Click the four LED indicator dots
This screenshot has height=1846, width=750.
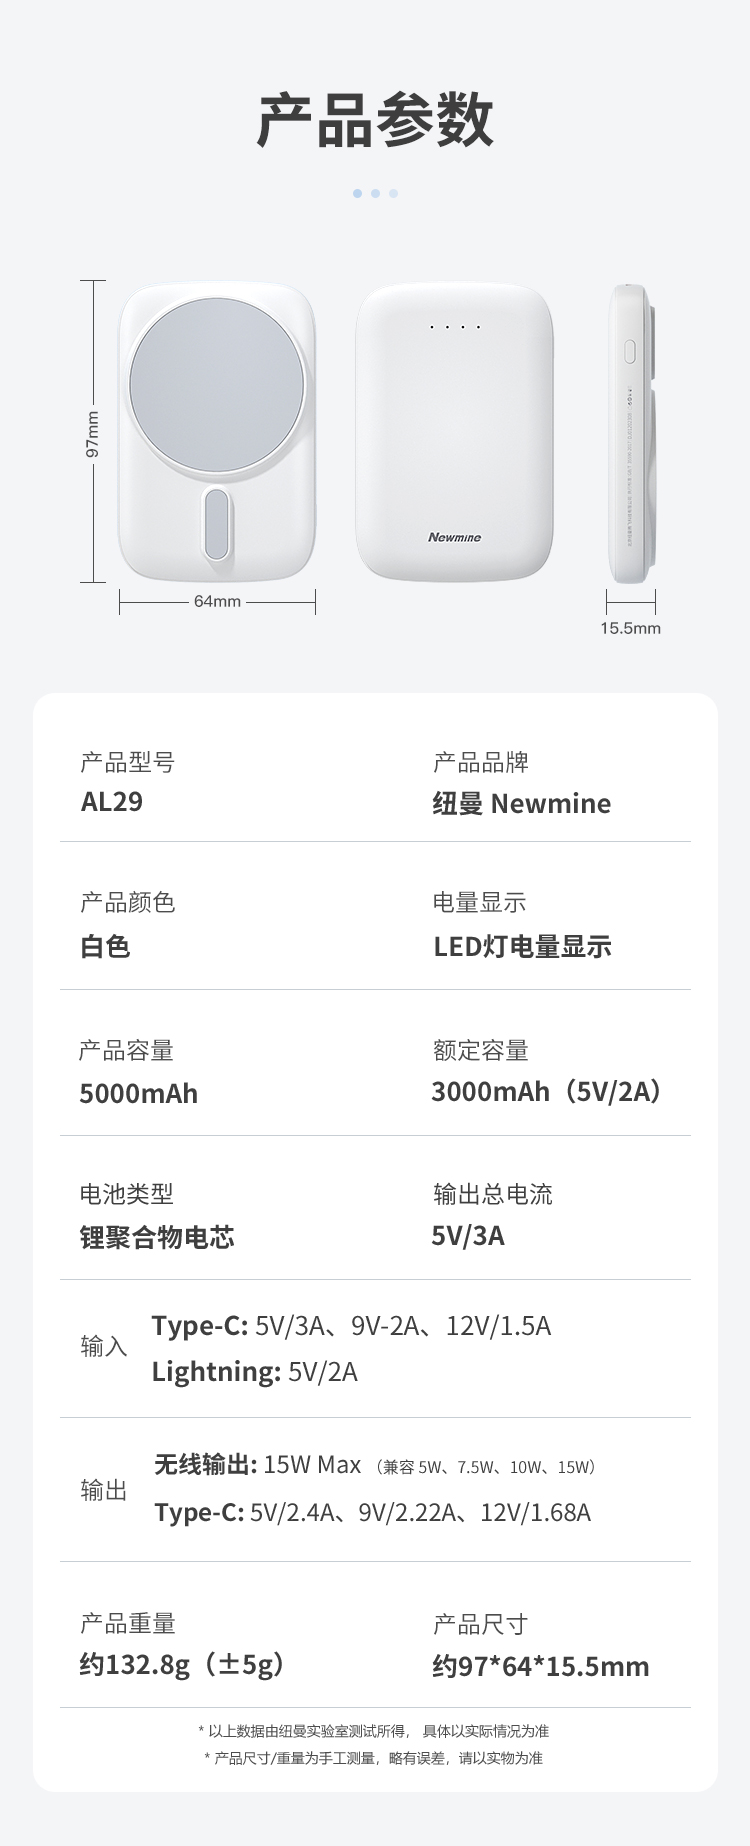point(455,327)
